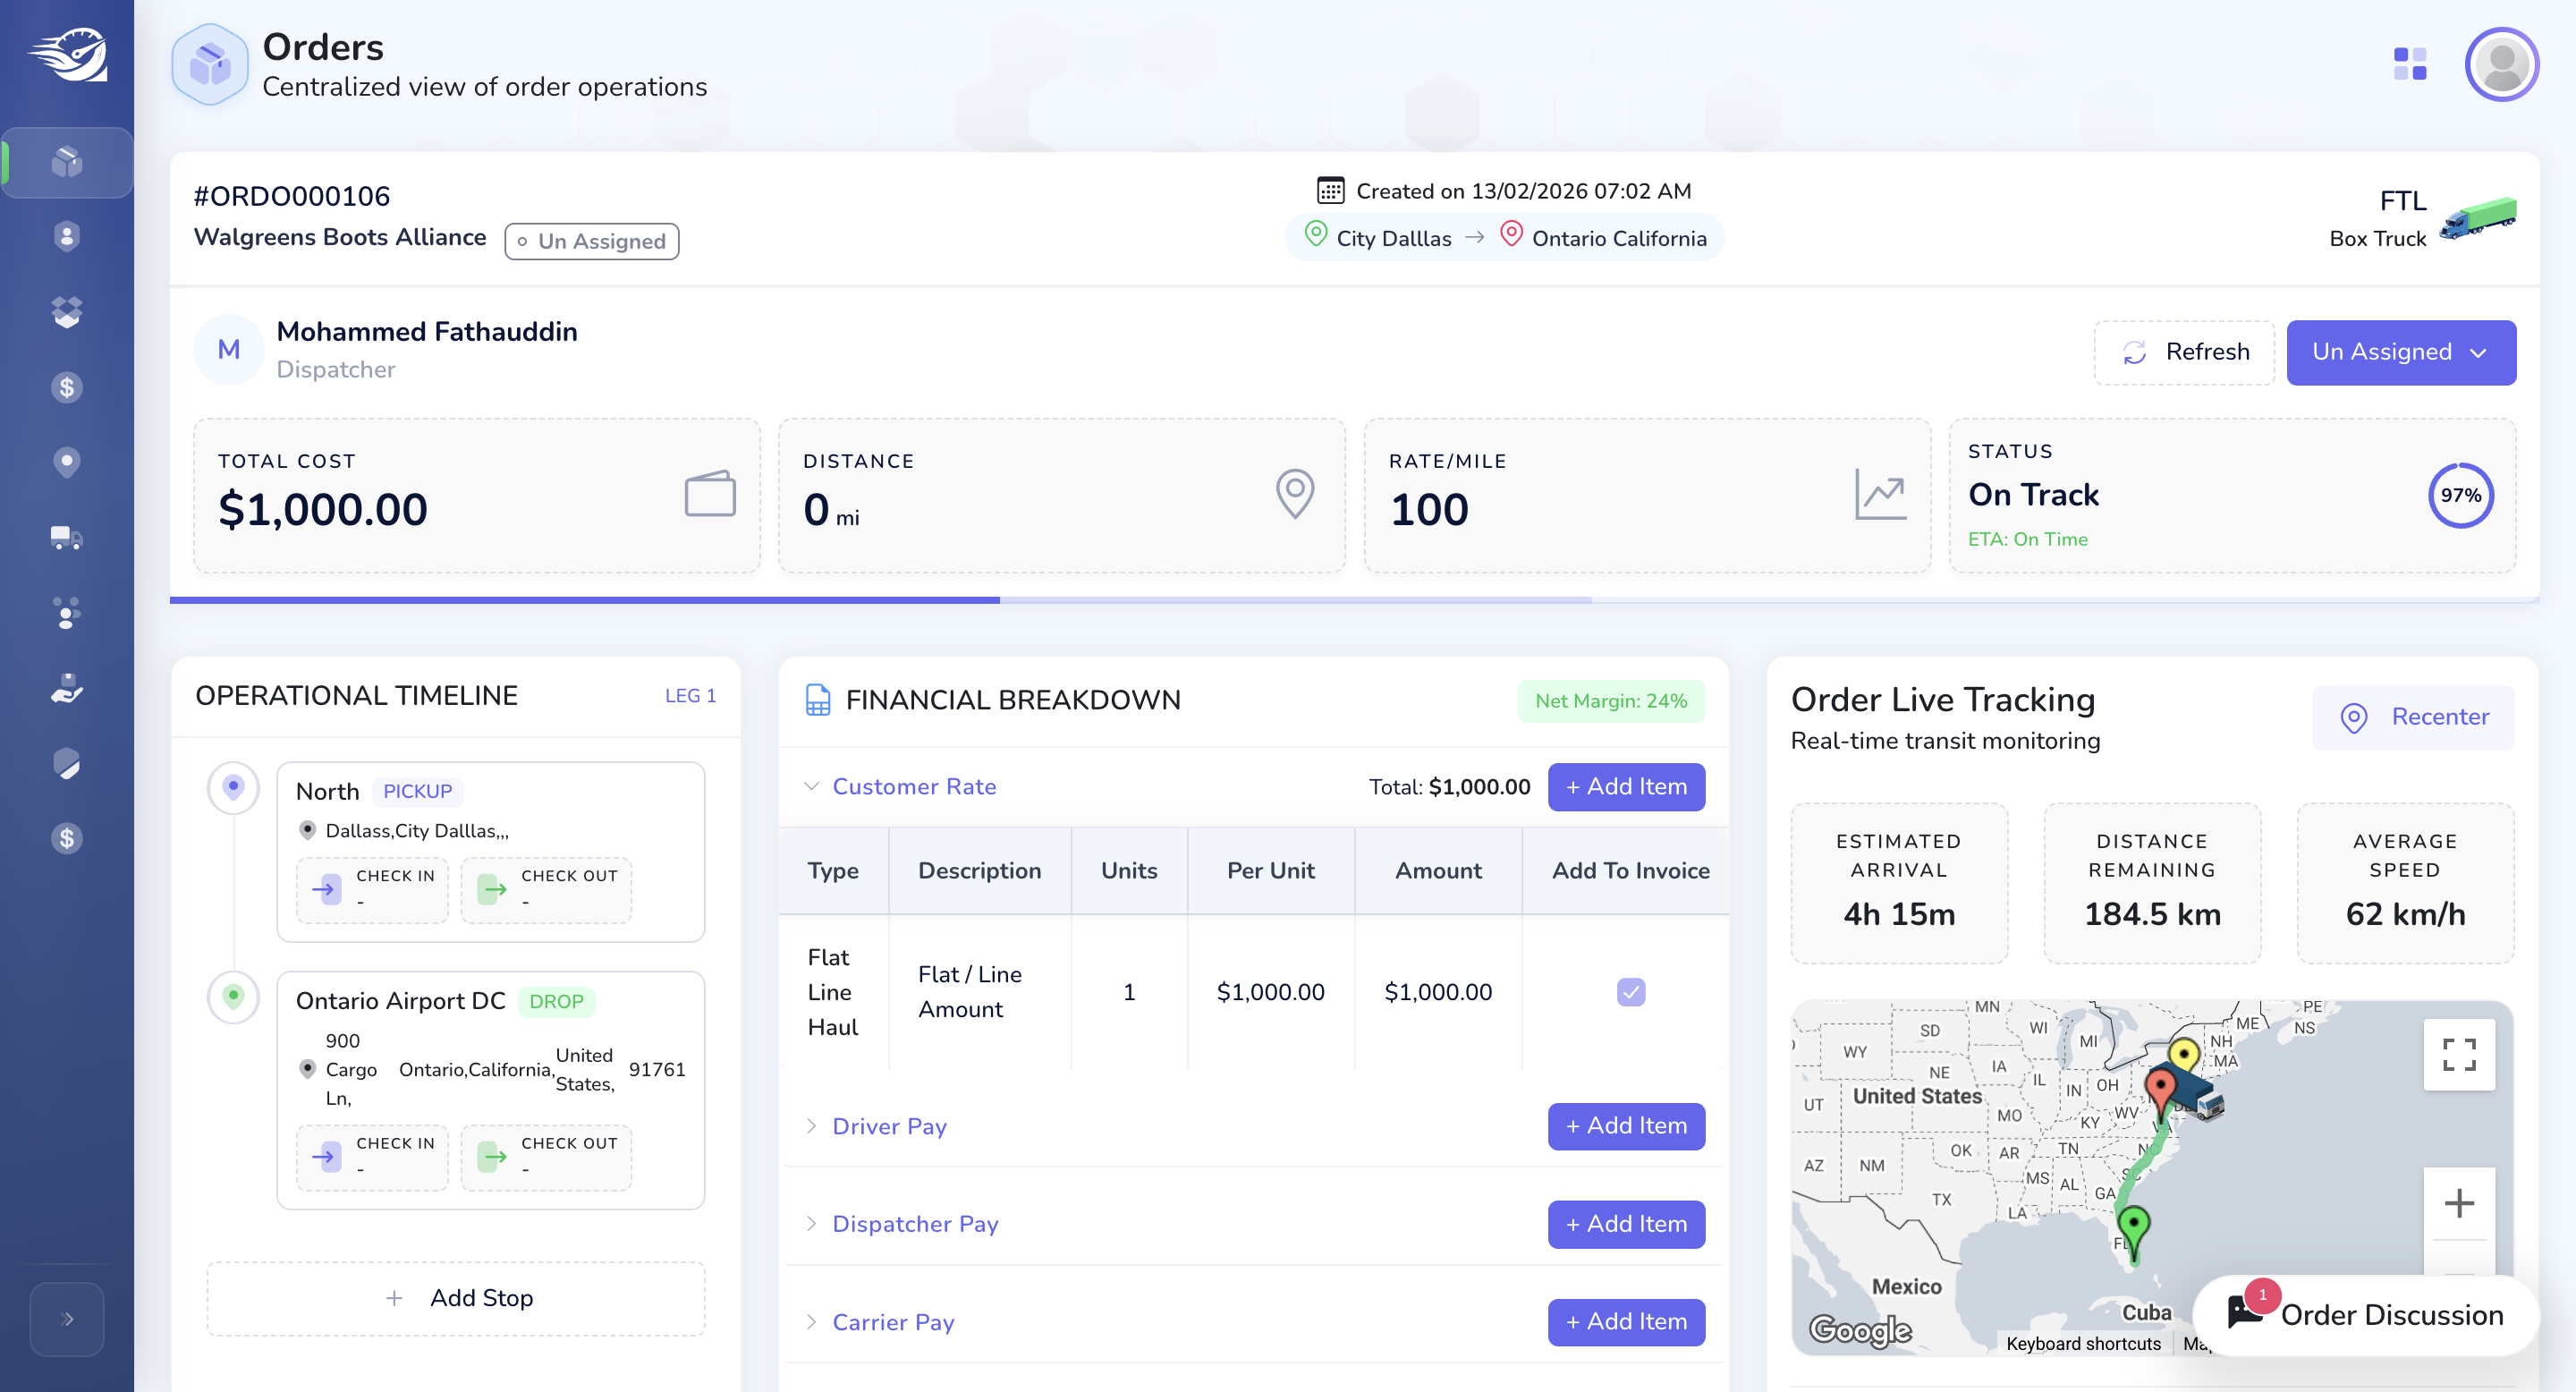Click Ontario Airport DC Check Out box

546,1157
